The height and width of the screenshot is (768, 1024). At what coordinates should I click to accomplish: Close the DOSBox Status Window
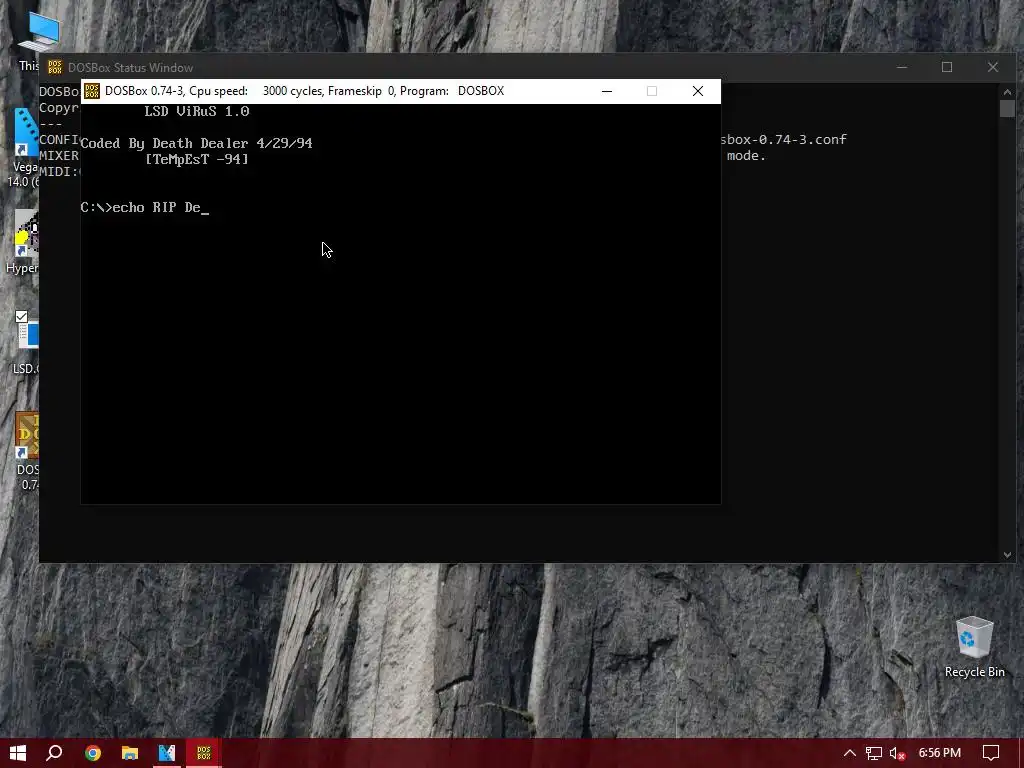993,67
